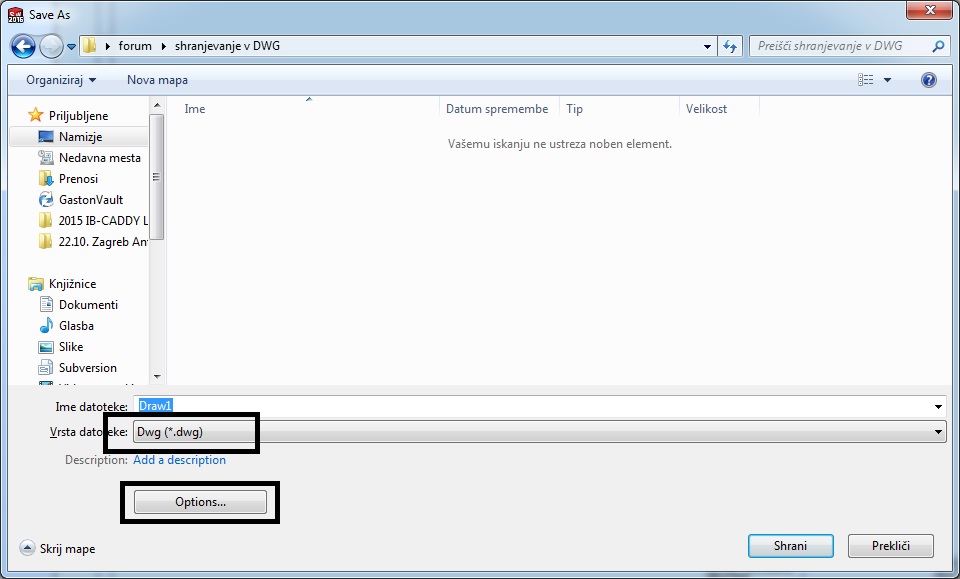The width and height of the screenshot is (960, 579).
Task: Click the Options... button
Action: (x=200, y=502)
